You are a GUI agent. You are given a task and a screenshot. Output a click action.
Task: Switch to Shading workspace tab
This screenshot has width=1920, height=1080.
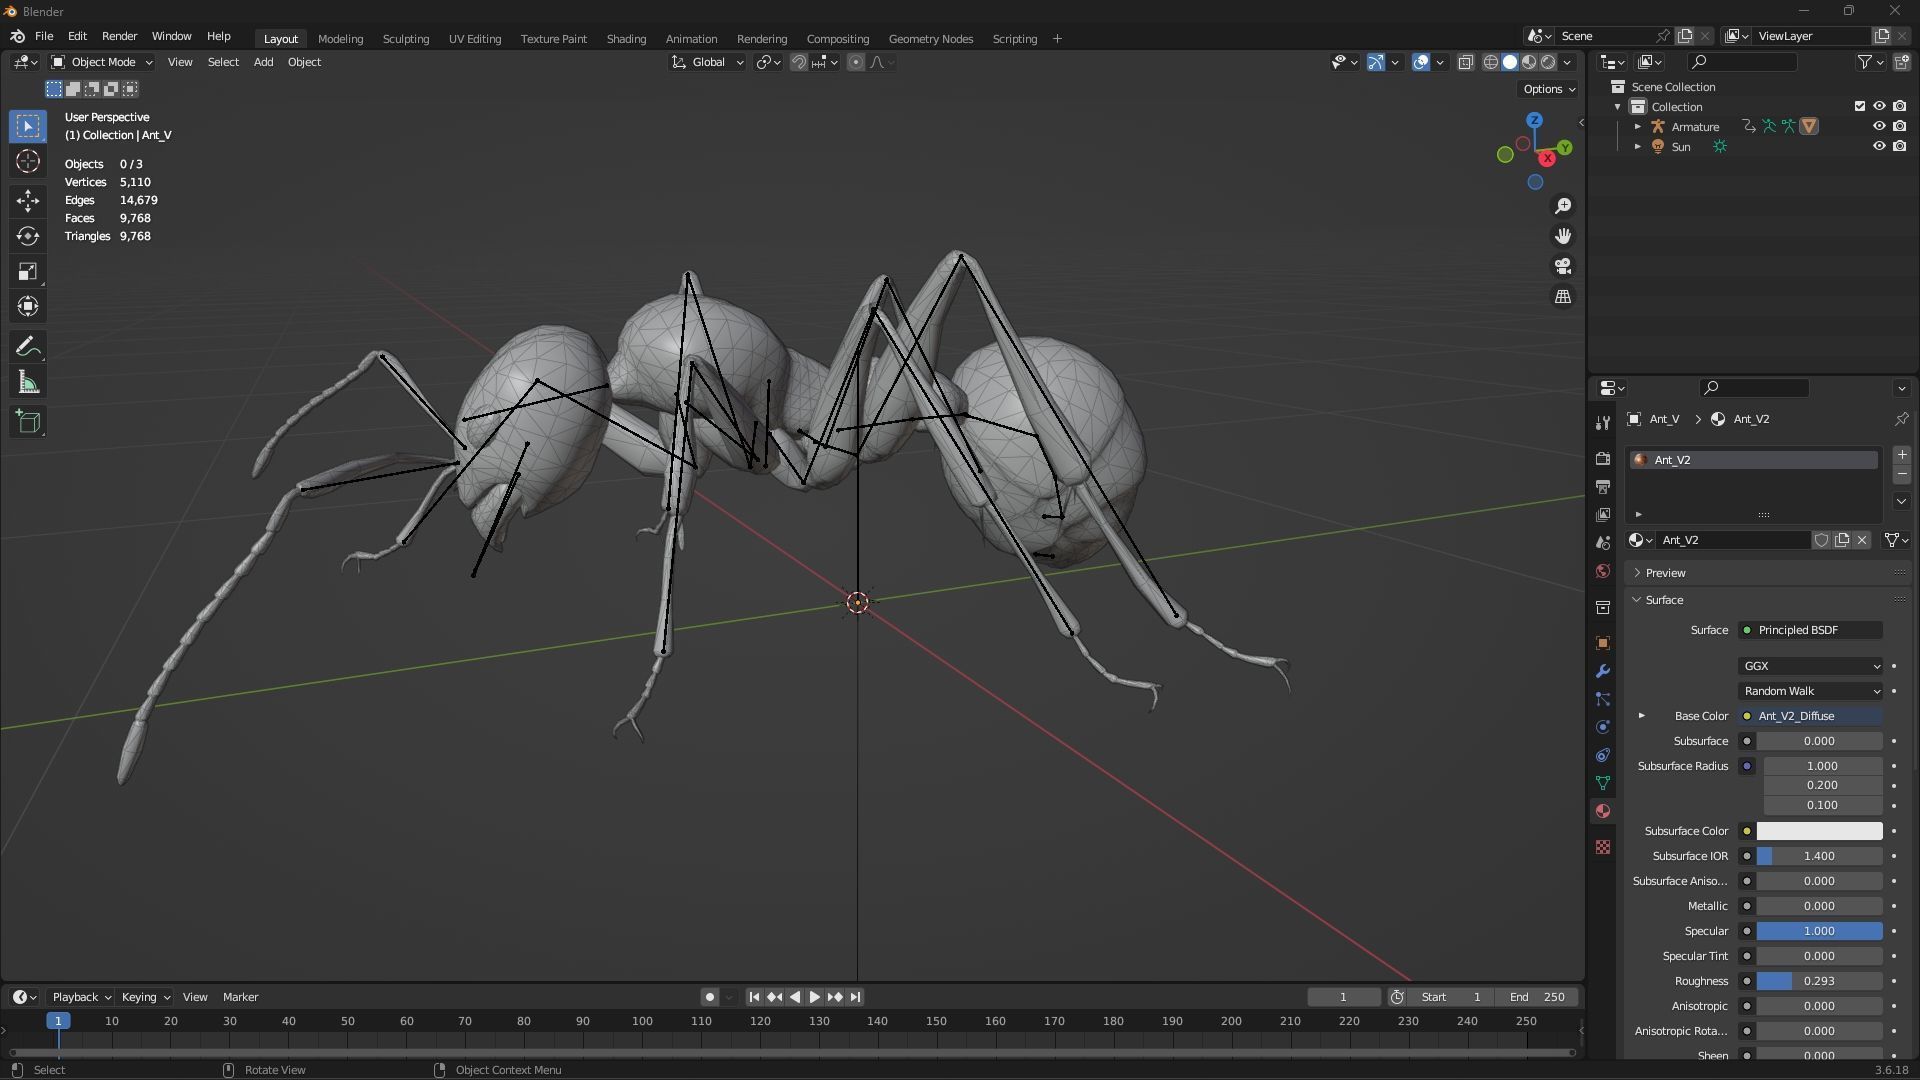[626, 39]
